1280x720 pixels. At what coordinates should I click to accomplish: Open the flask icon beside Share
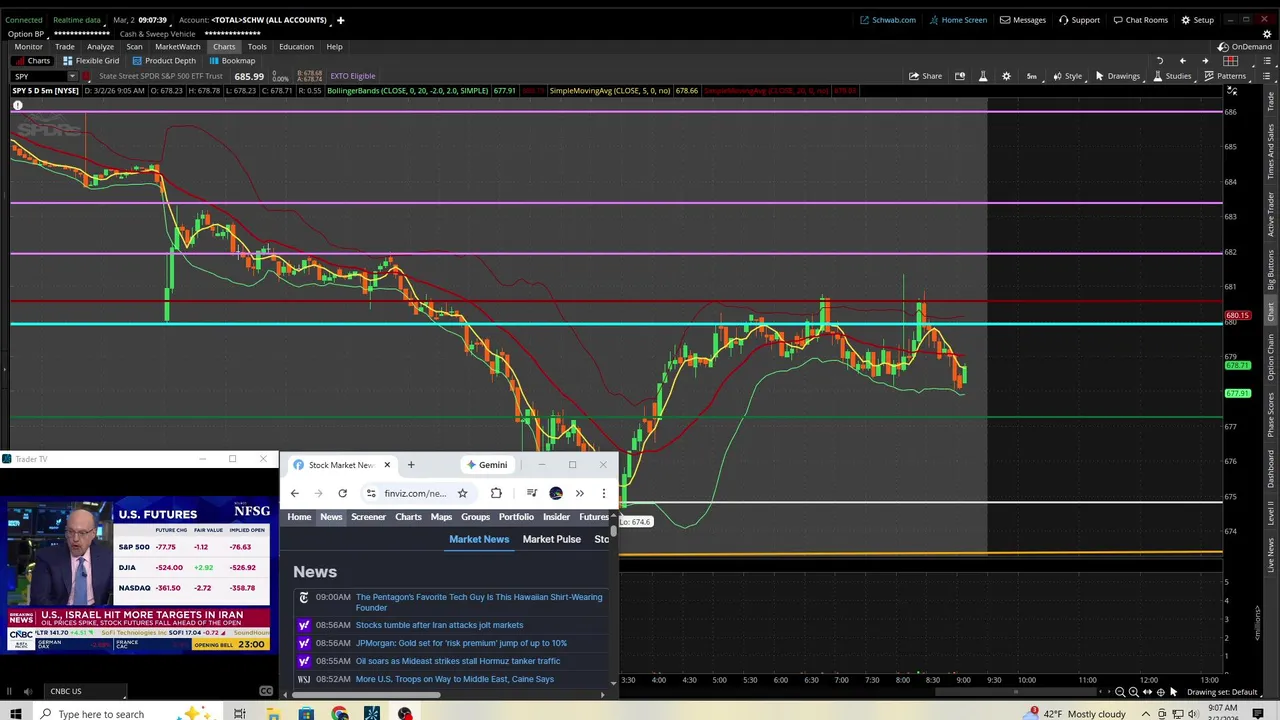pyautogui.click(x=983, y=76)
